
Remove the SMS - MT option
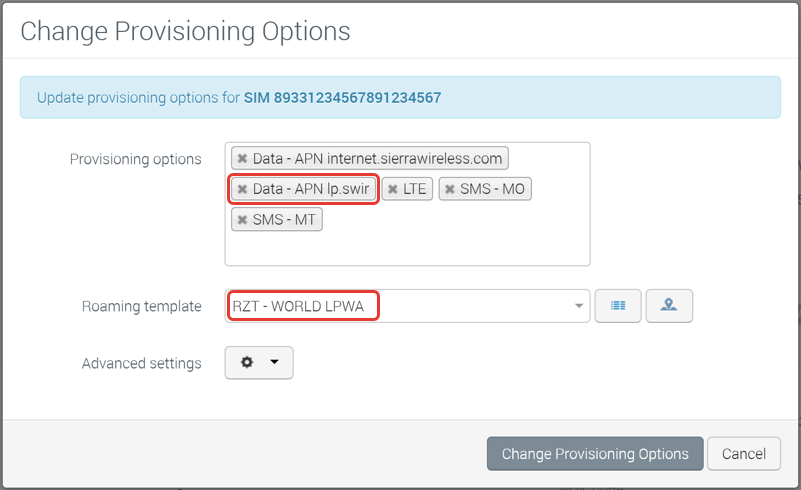tap(243, 220)
